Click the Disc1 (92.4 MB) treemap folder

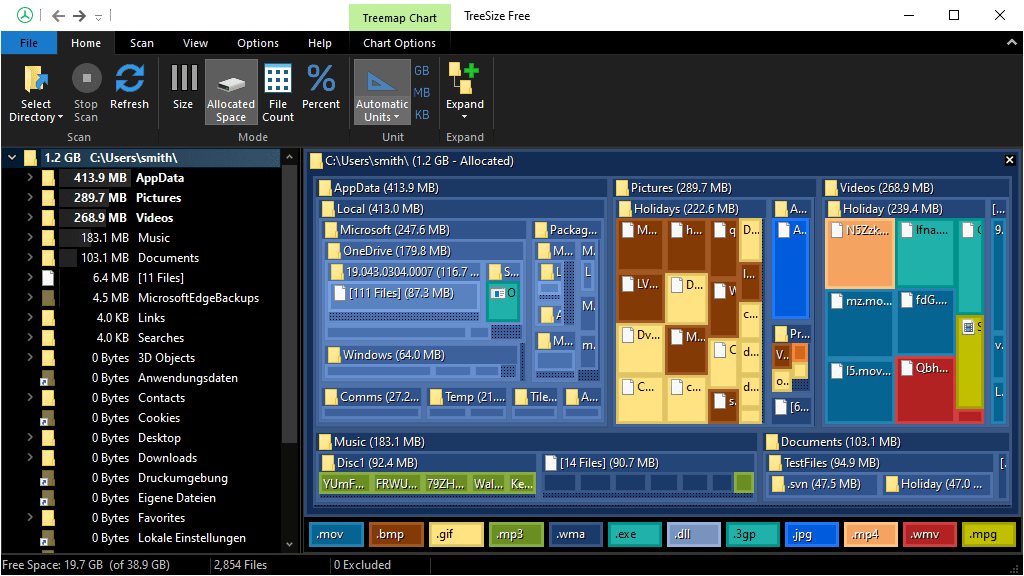coord(428,463)
